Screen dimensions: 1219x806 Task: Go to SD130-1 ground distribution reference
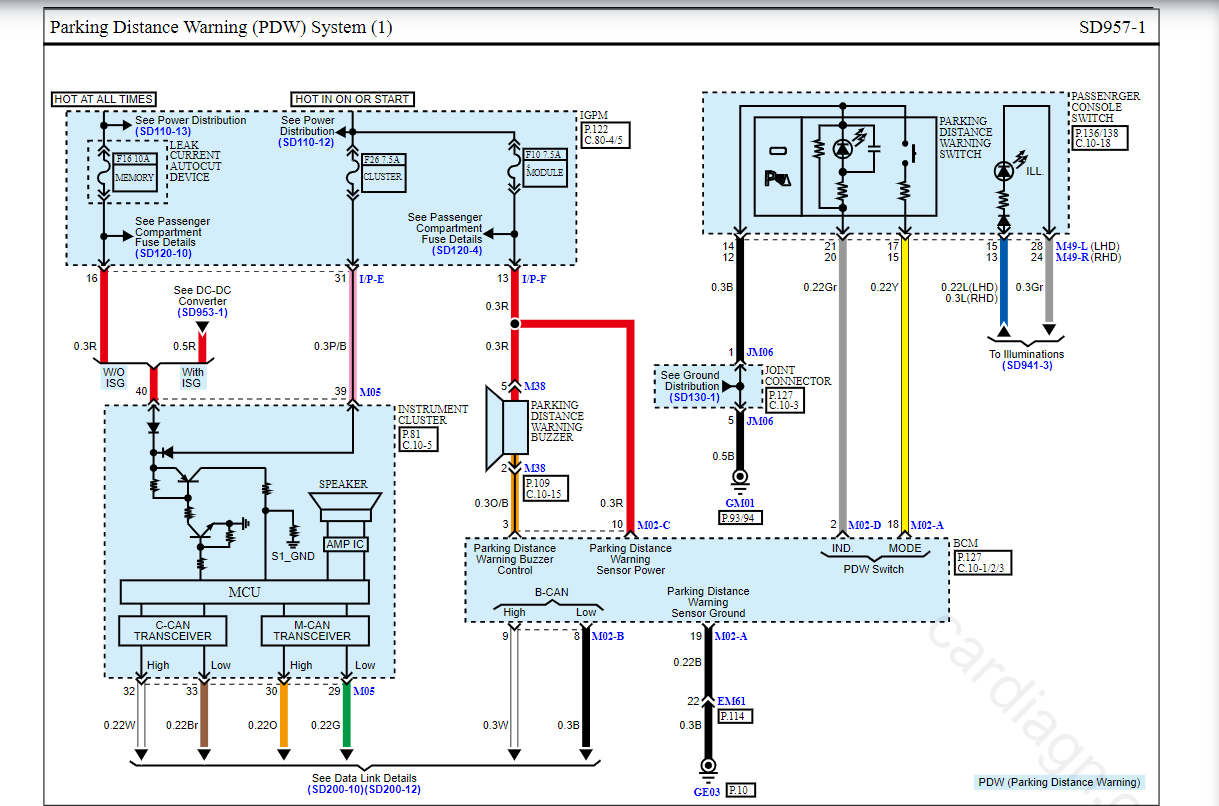coord(689,397)
